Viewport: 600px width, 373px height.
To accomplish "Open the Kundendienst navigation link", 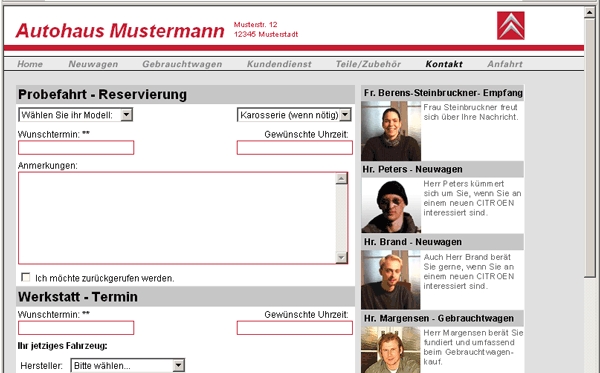I will click(x=279, y=64).
